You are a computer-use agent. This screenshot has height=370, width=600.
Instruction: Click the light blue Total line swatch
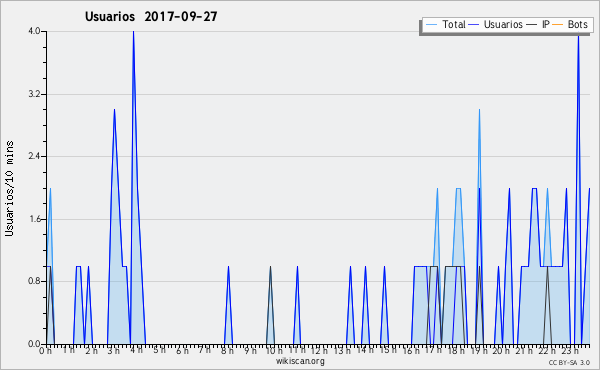pos(431,25)
